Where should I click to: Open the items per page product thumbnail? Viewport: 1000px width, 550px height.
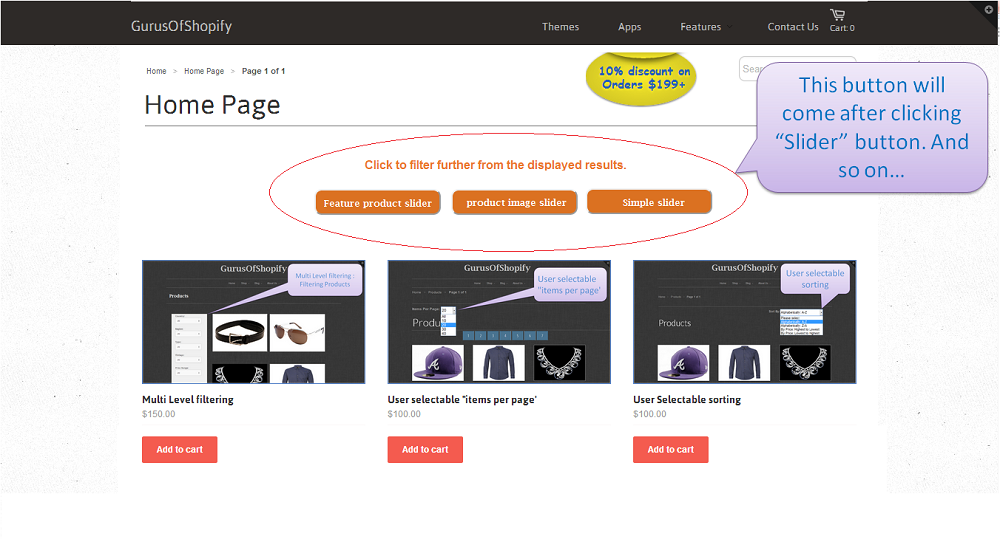[x=498, y=322]
